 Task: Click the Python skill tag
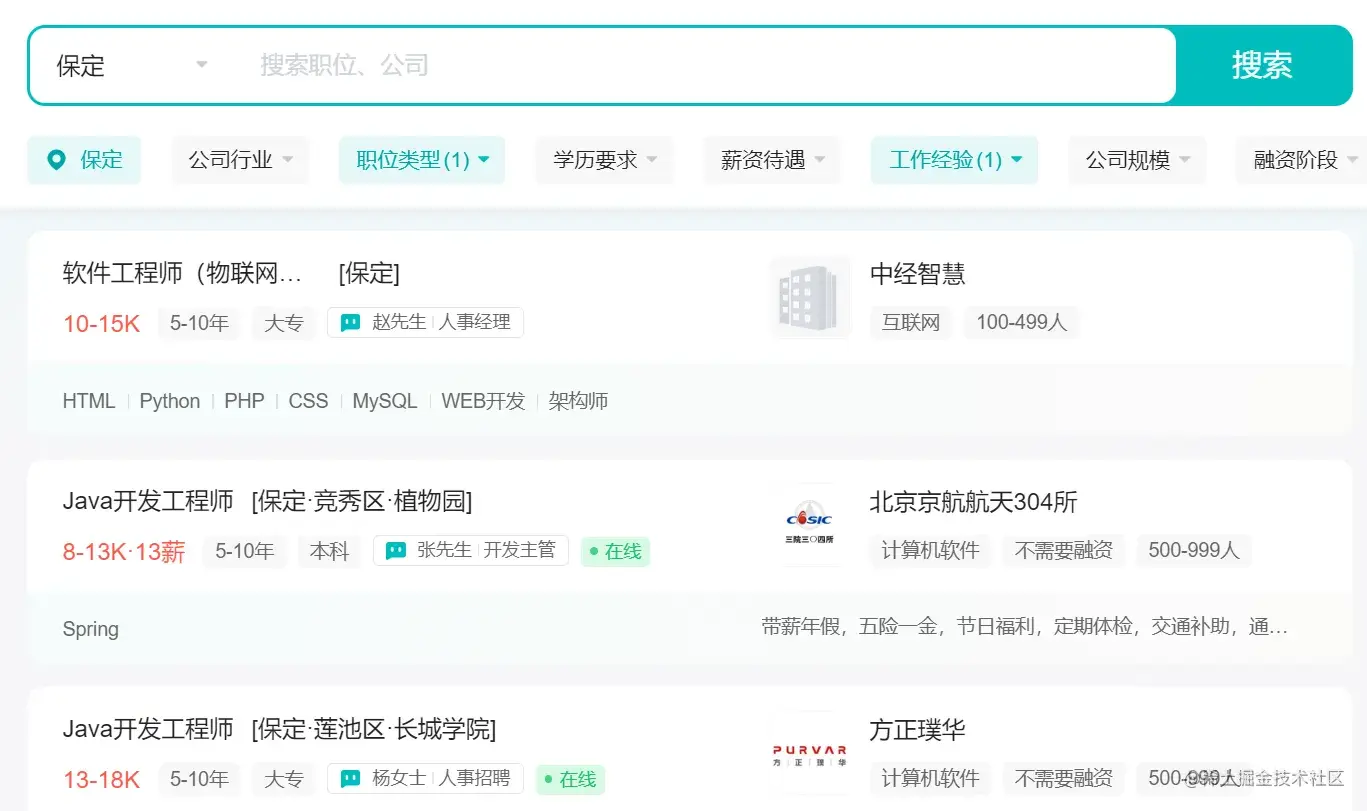coord(170,401)
